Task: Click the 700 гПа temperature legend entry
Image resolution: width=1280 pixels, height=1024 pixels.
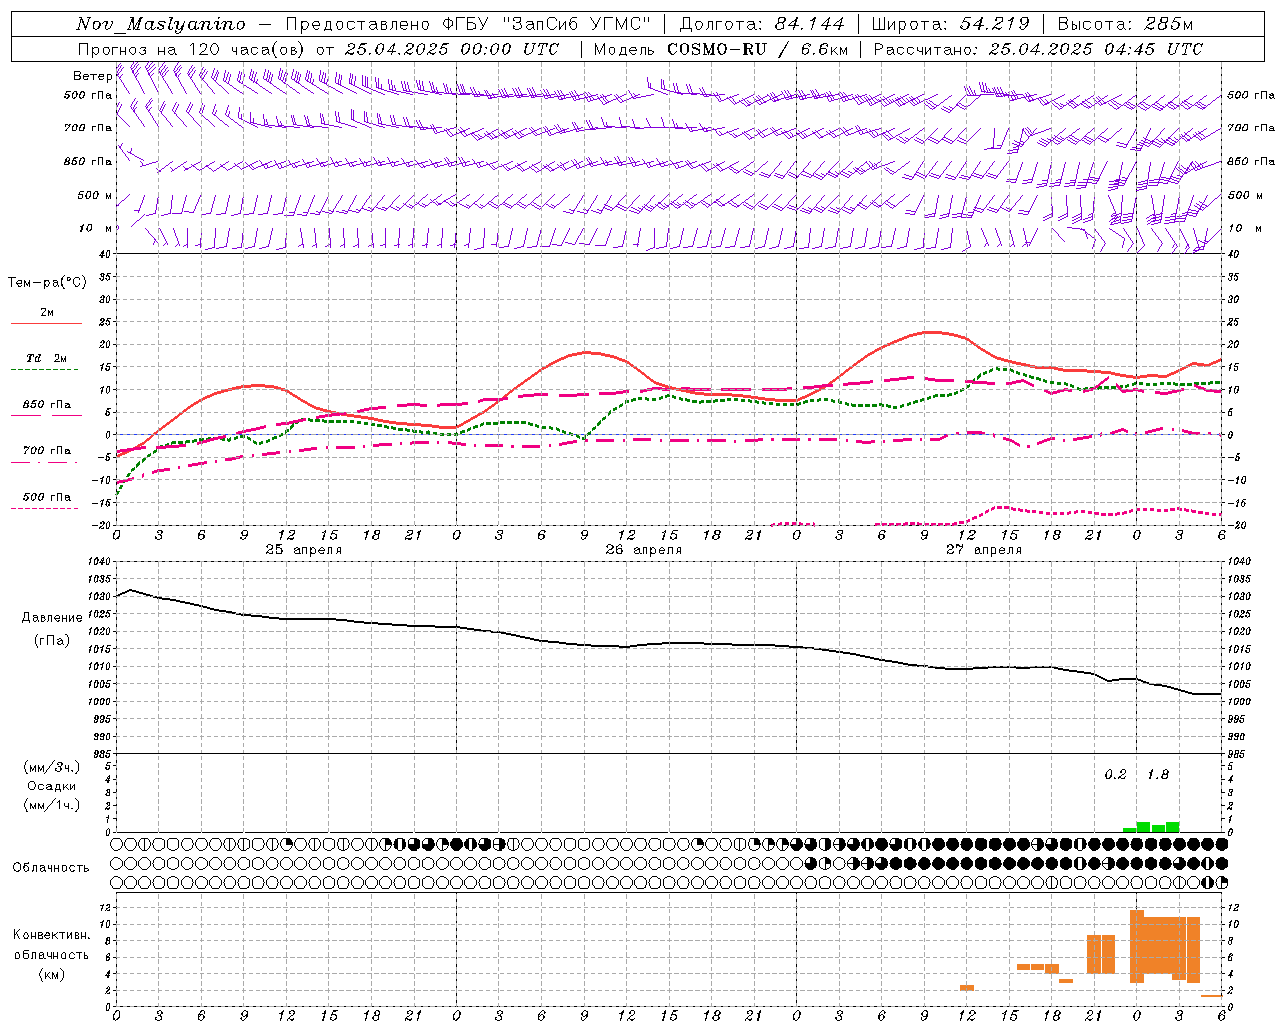Action: click(46, 455)
